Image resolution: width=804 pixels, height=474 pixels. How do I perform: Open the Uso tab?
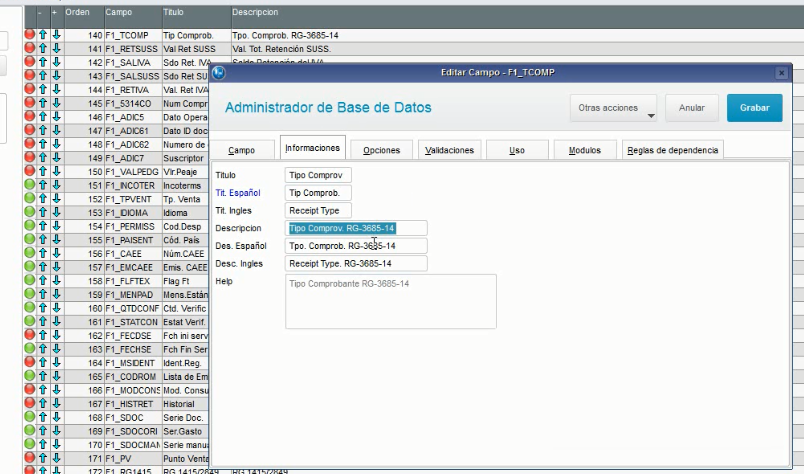coord(517,150)
